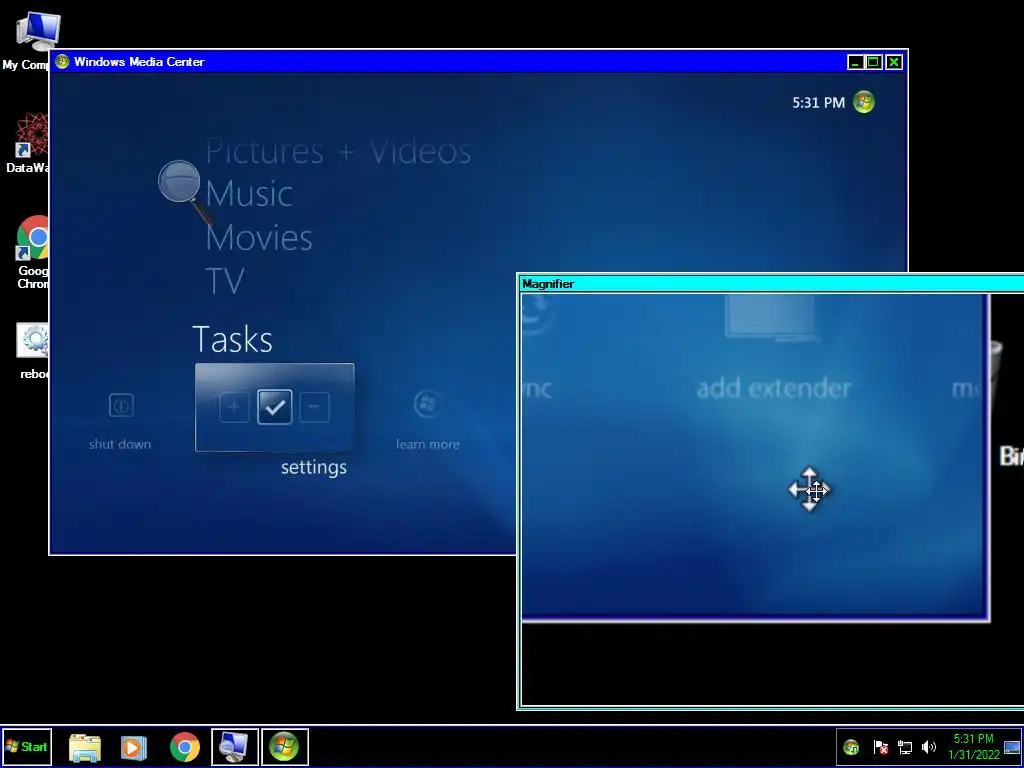
Task: Click the green Media Center logo near clock
Action: [x=864, y=102]
